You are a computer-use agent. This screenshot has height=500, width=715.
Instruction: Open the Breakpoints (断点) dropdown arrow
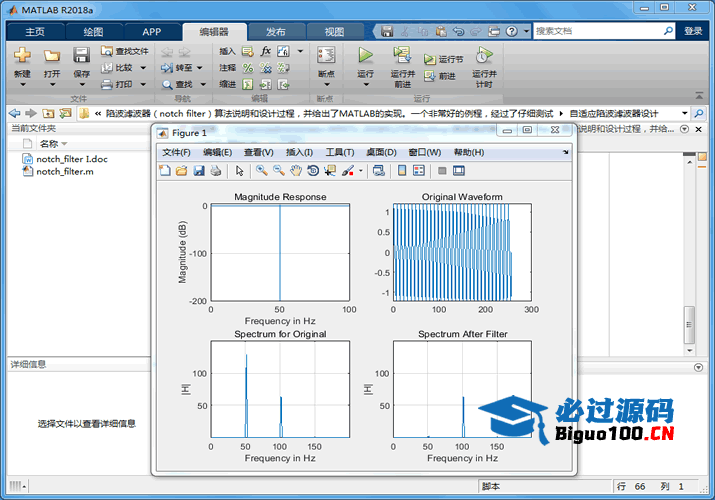click(326, 85)
